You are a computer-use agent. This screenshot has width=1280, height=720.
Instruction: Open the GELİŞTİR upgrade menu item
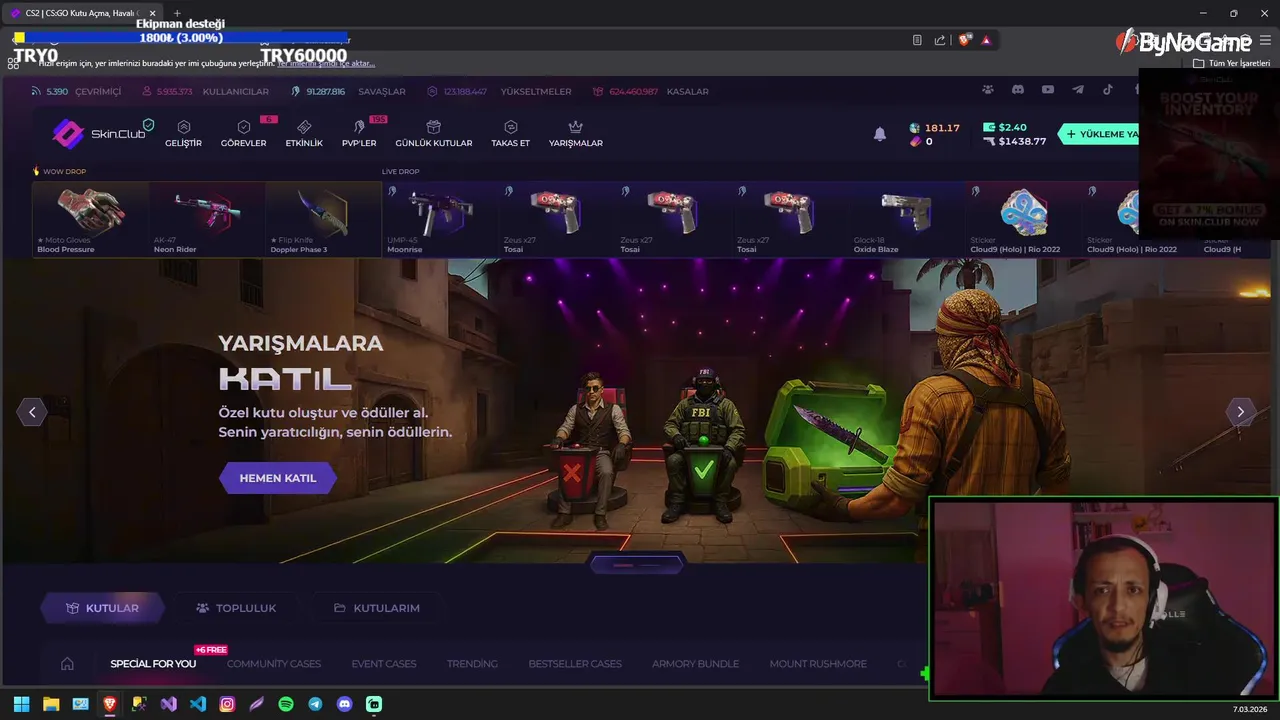(183, 134)
